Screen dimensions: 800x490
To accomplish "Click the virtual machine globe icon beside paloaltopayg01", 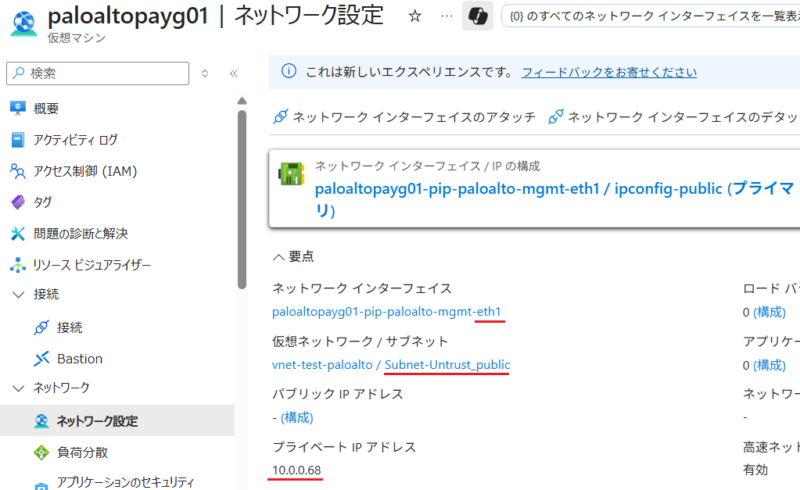I will point(23,23).
